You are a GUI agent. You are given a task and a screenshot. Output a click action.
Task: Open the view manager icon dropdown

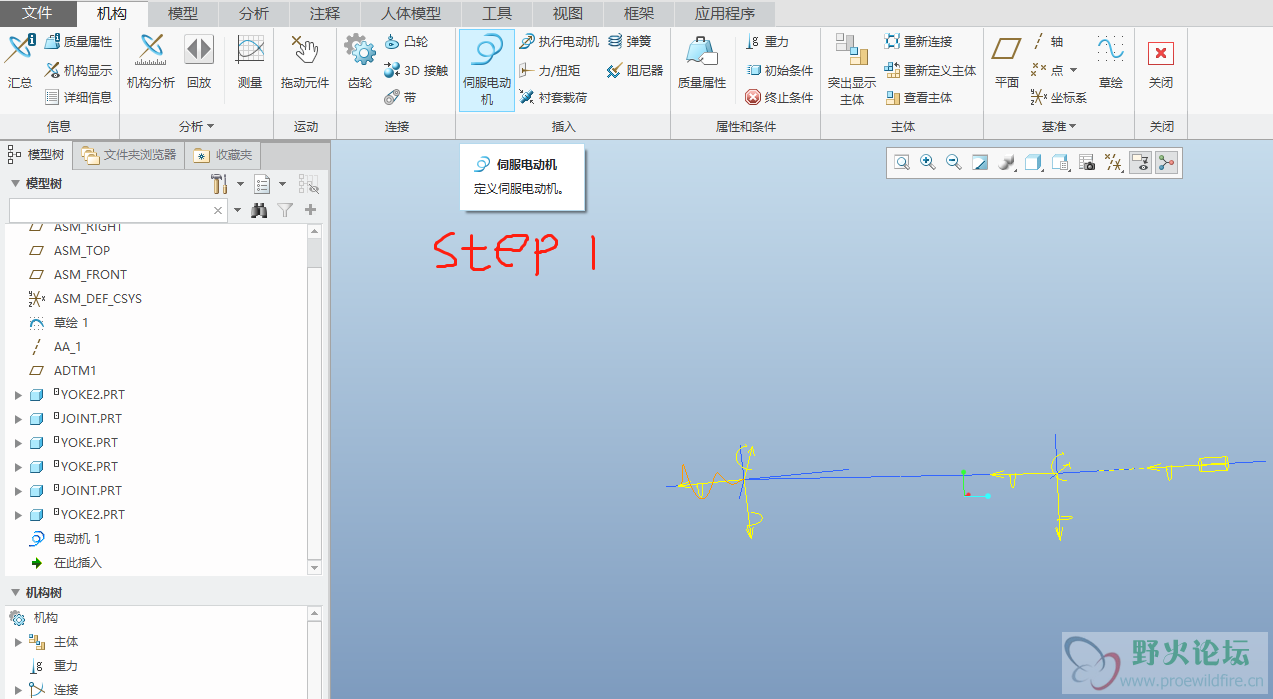point(1087,163)
